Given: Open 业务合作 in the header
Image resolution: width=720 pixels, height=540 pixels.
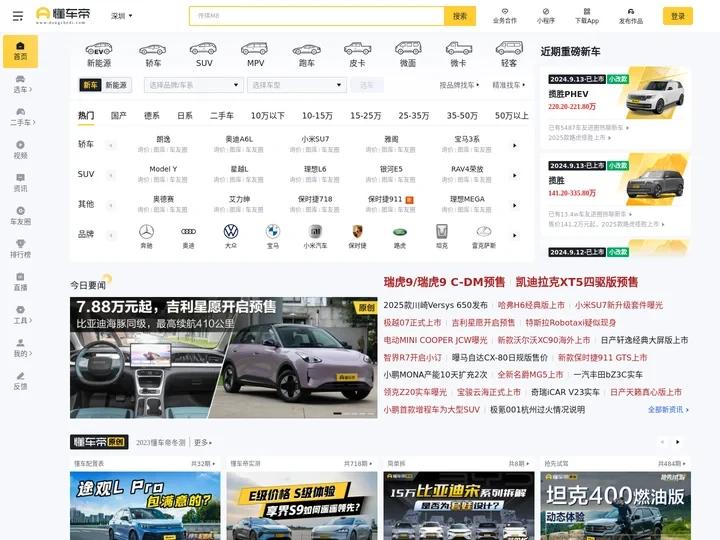Looking at the screenshot, I should click(505, 16).
